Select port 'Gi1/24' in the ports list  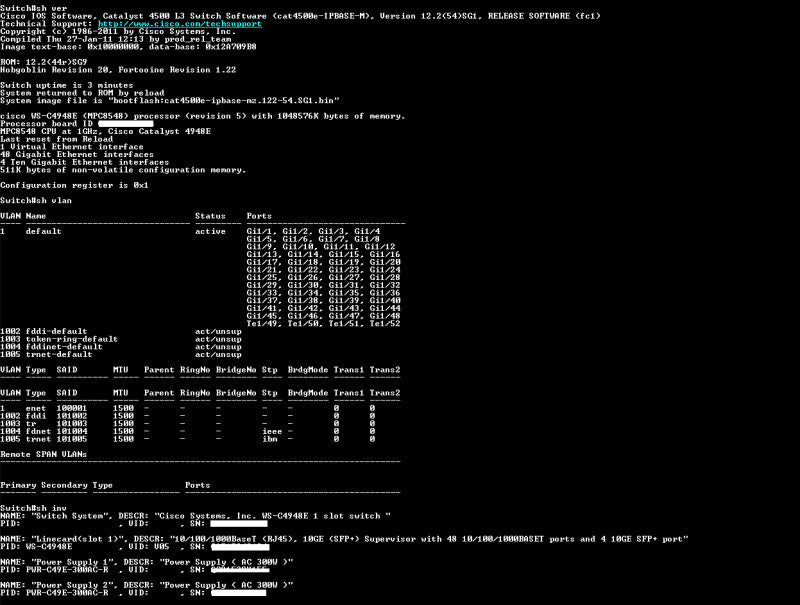(385, 270)
